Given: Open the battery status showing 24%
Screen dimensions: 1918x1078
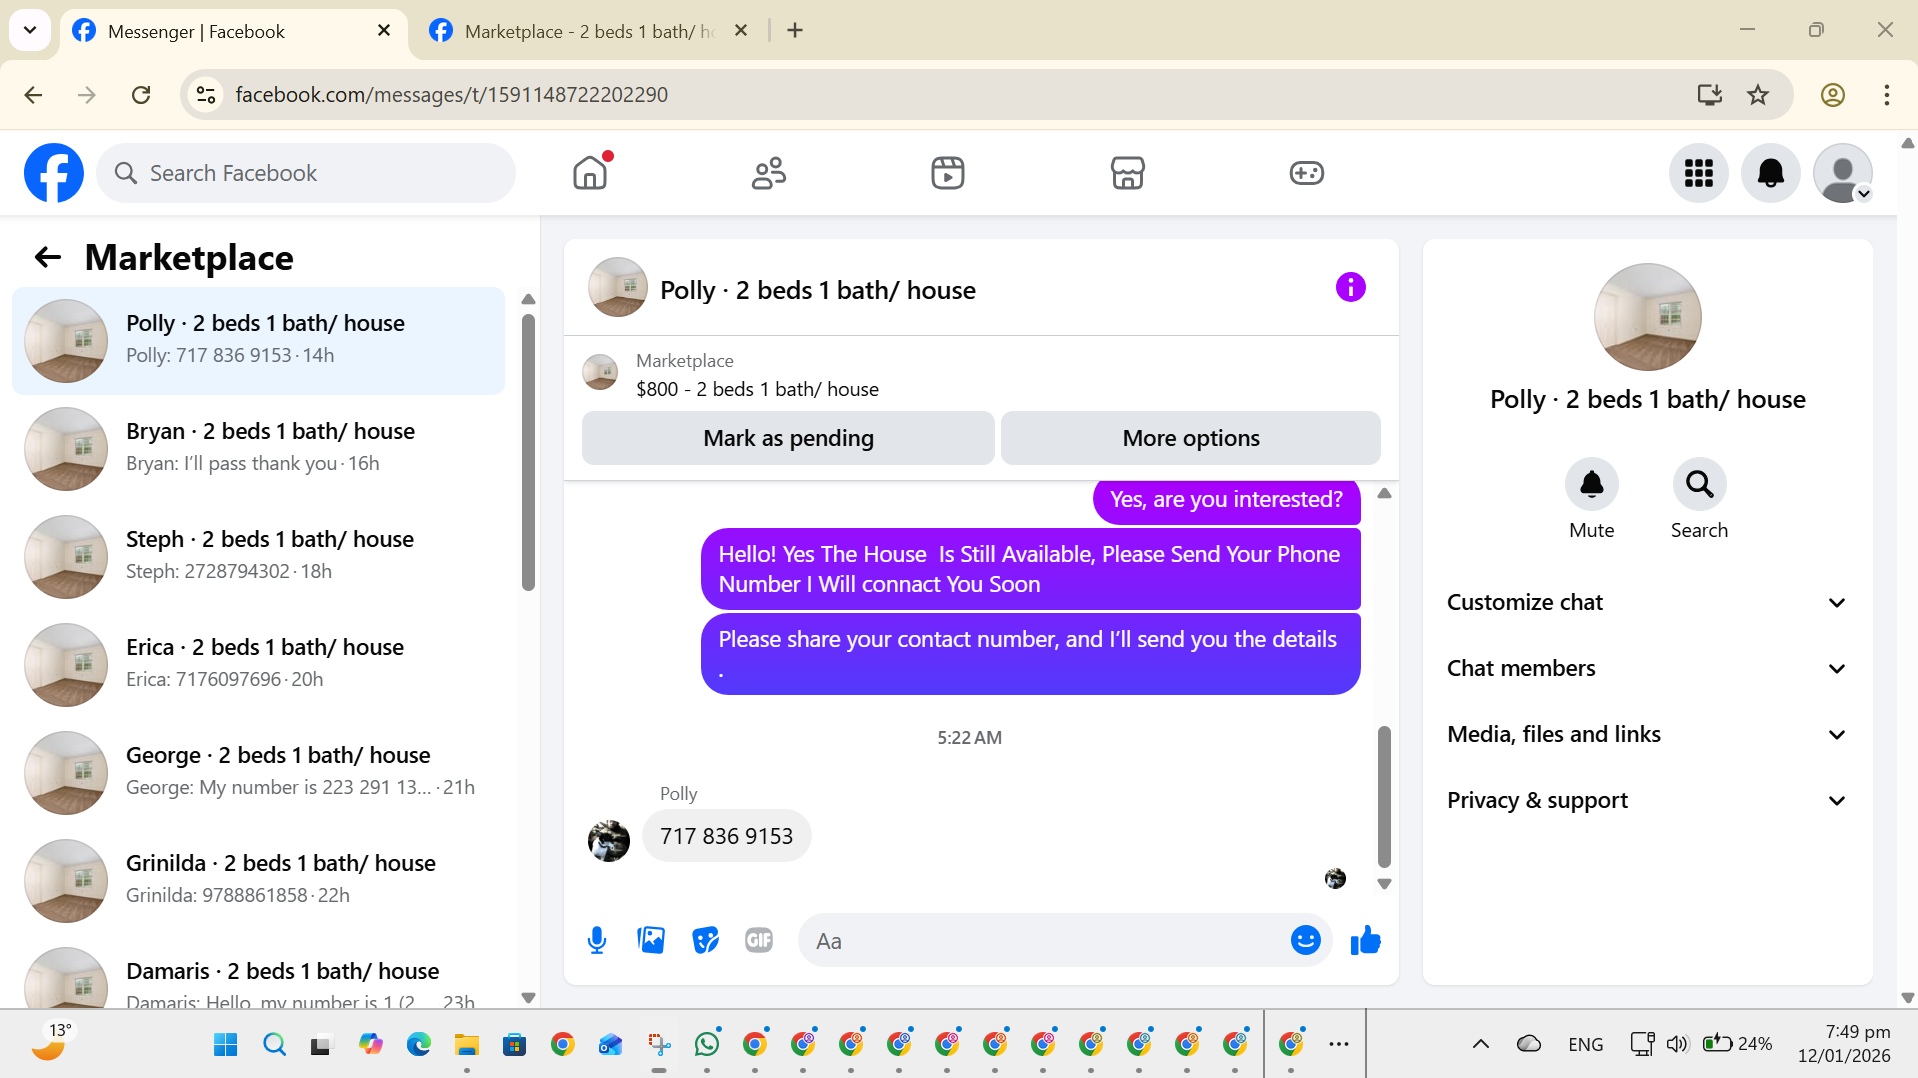Looking at the screenshot, I should click(x=1737, y=1044).
